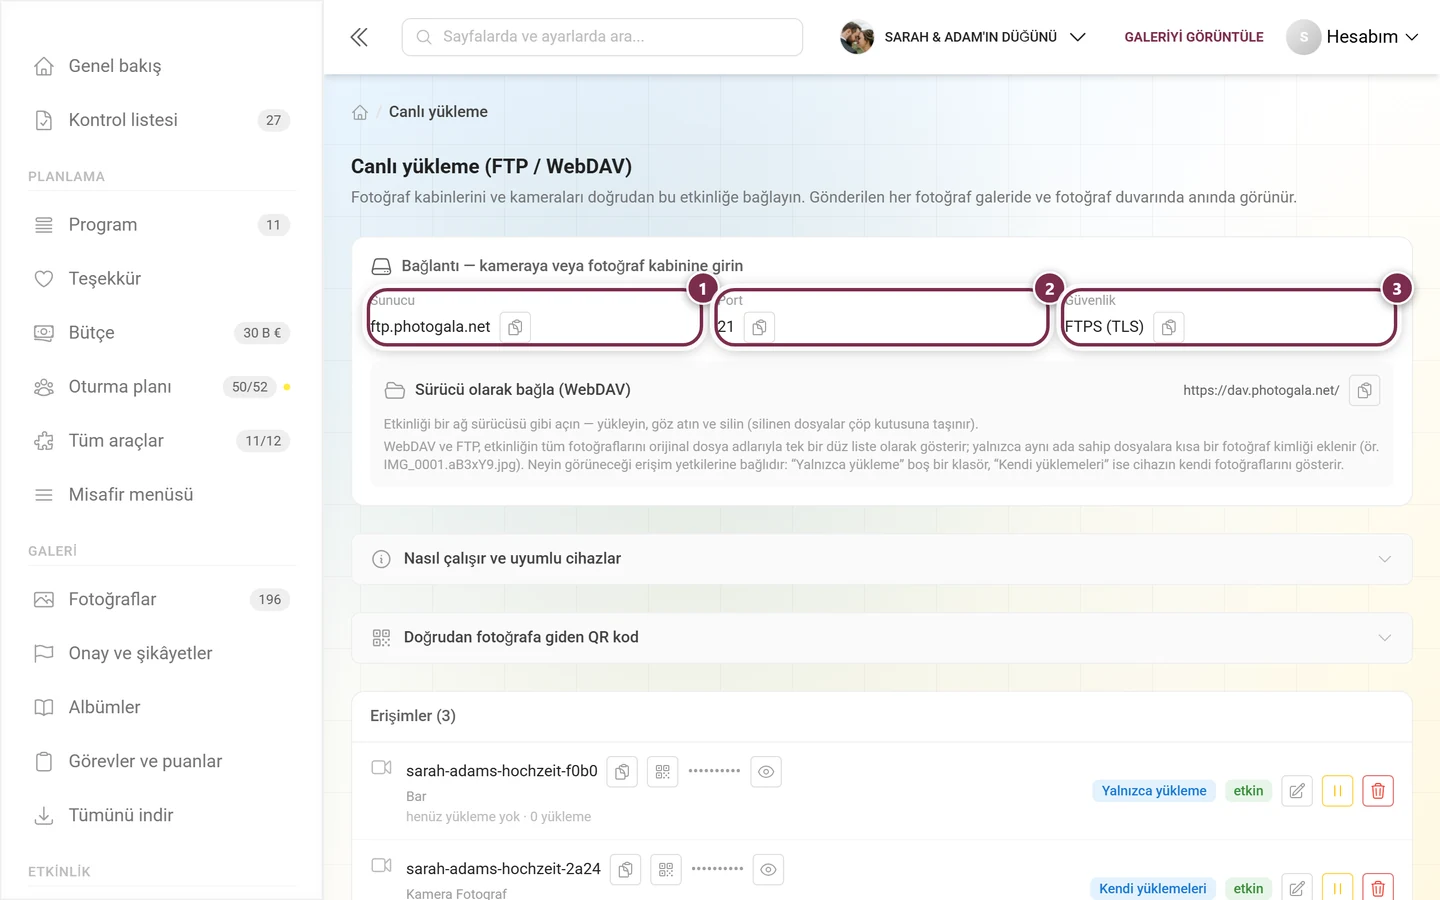Screen dimensions: 1440x900
Task: Edit the sarah-adams-hochzeit-f0b0 access
Action: pyautogui.click(x=1297, y=791)
